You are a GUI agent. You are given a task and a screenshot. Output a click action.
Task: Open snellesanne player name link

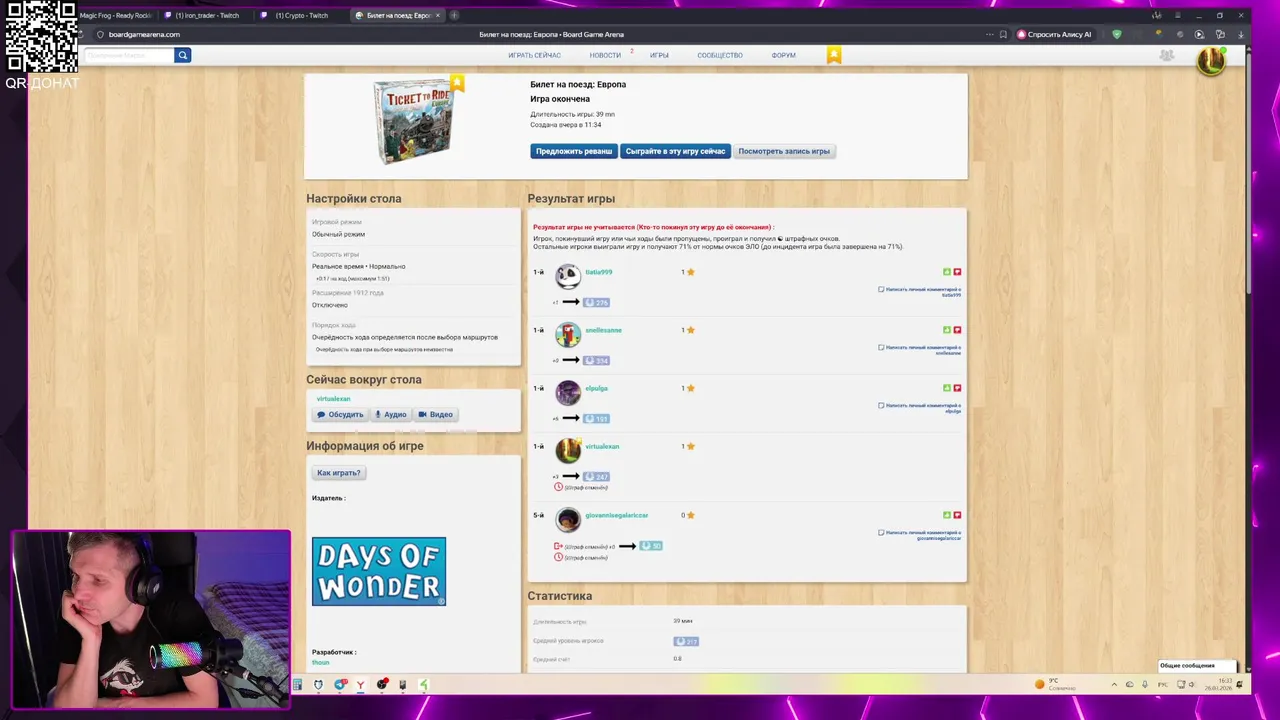tap(603, 330)
